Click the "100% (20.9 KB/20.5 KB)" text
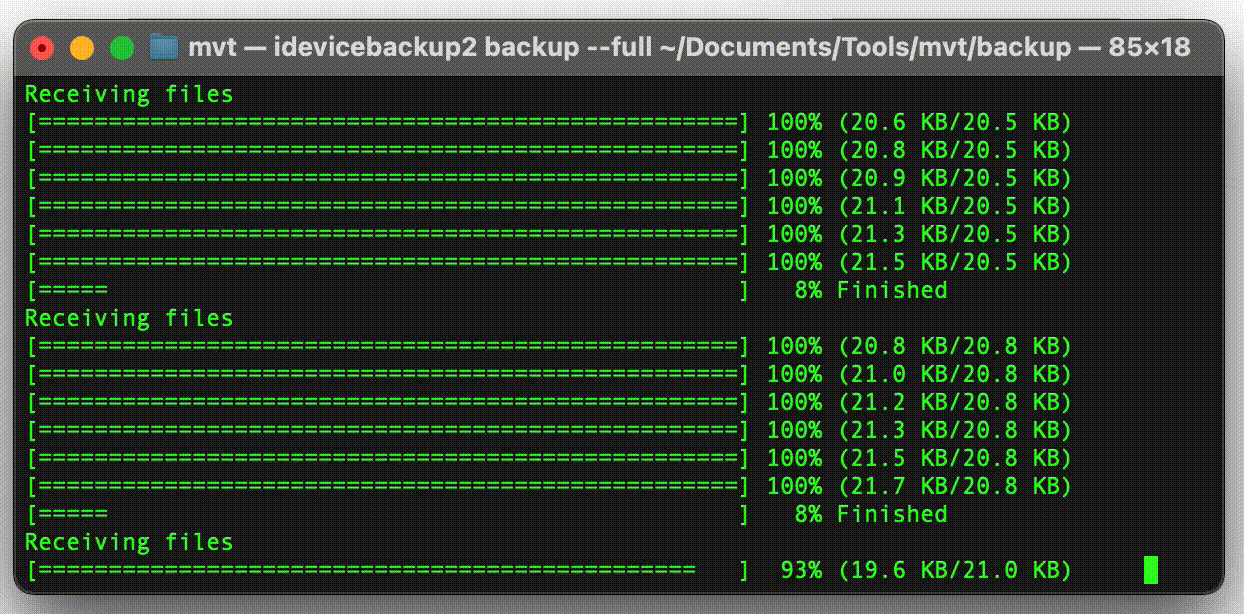Viewport: 1244px width, 614px height. click(x=919, y=178)
